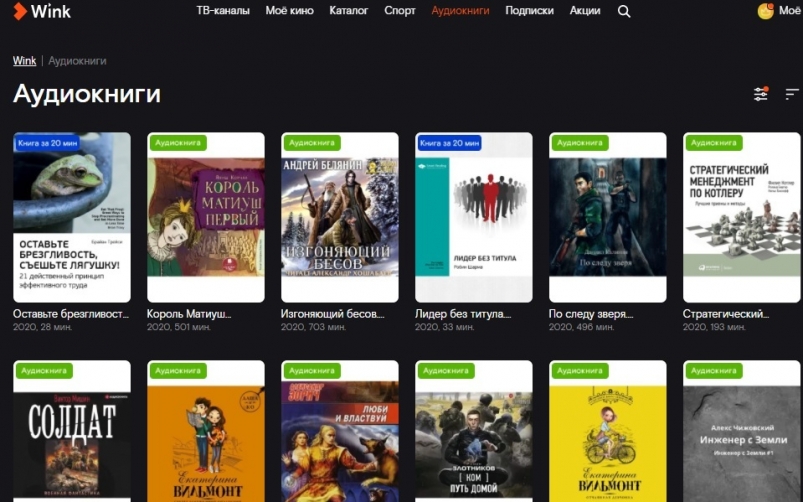Open the search magnifier icon
The width and height of the screenshot is (803, 502).
click(624, 11)
